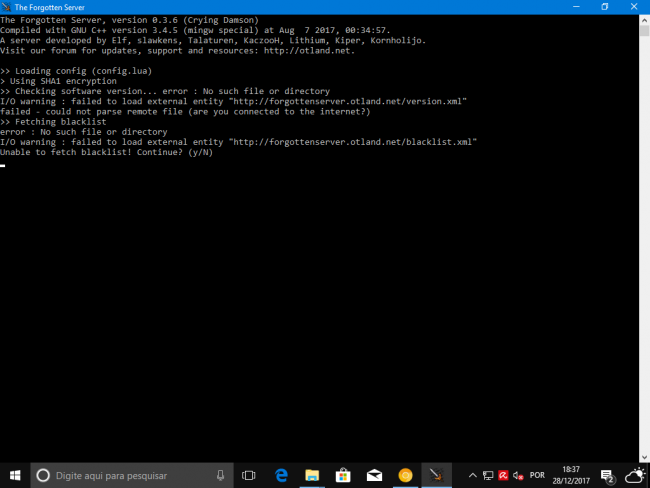Click the 'http://otland.net.' text

click(x=309, y=51)
